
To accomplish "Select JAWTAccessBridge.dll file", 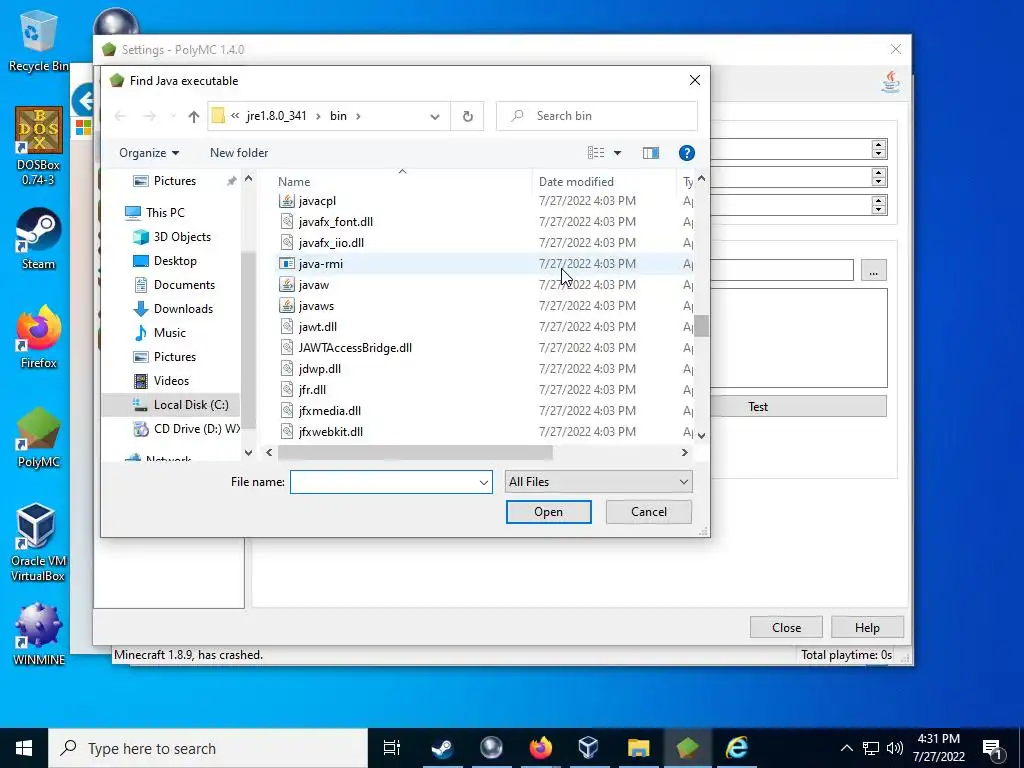I will point(355,347).
